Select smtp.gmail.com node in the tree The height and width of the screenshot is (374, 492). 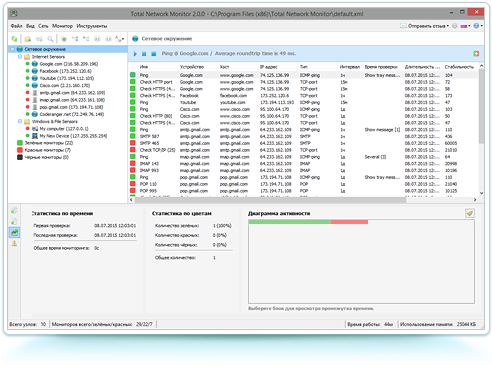[x=72, y=93]
